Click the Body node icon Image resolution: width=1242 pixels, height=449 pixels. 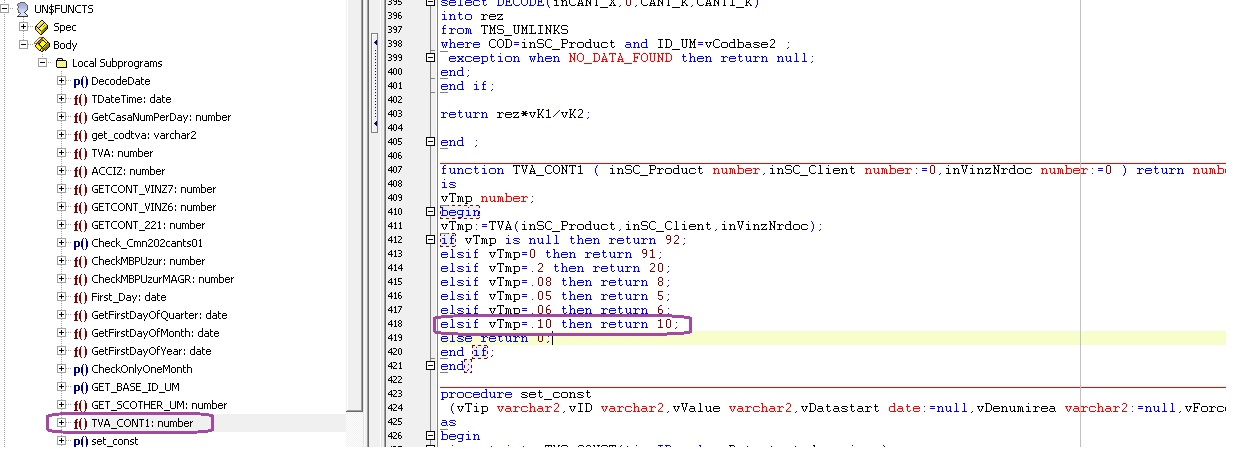point(42,45)
